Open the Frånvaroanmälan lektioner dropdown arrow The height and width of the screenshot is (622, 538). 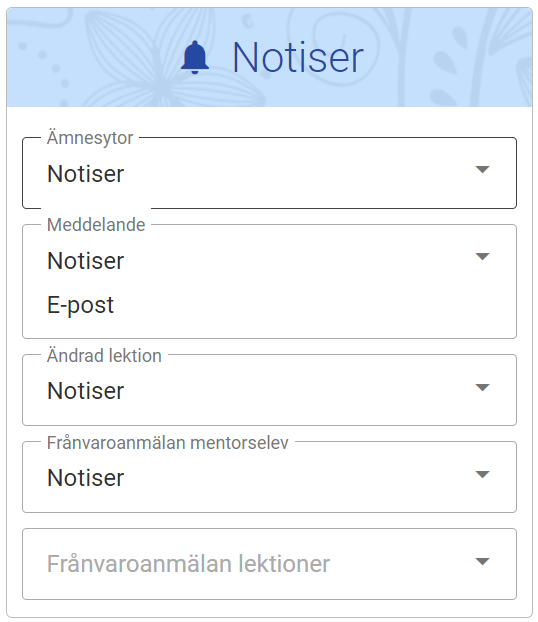(x=482, y=561)
